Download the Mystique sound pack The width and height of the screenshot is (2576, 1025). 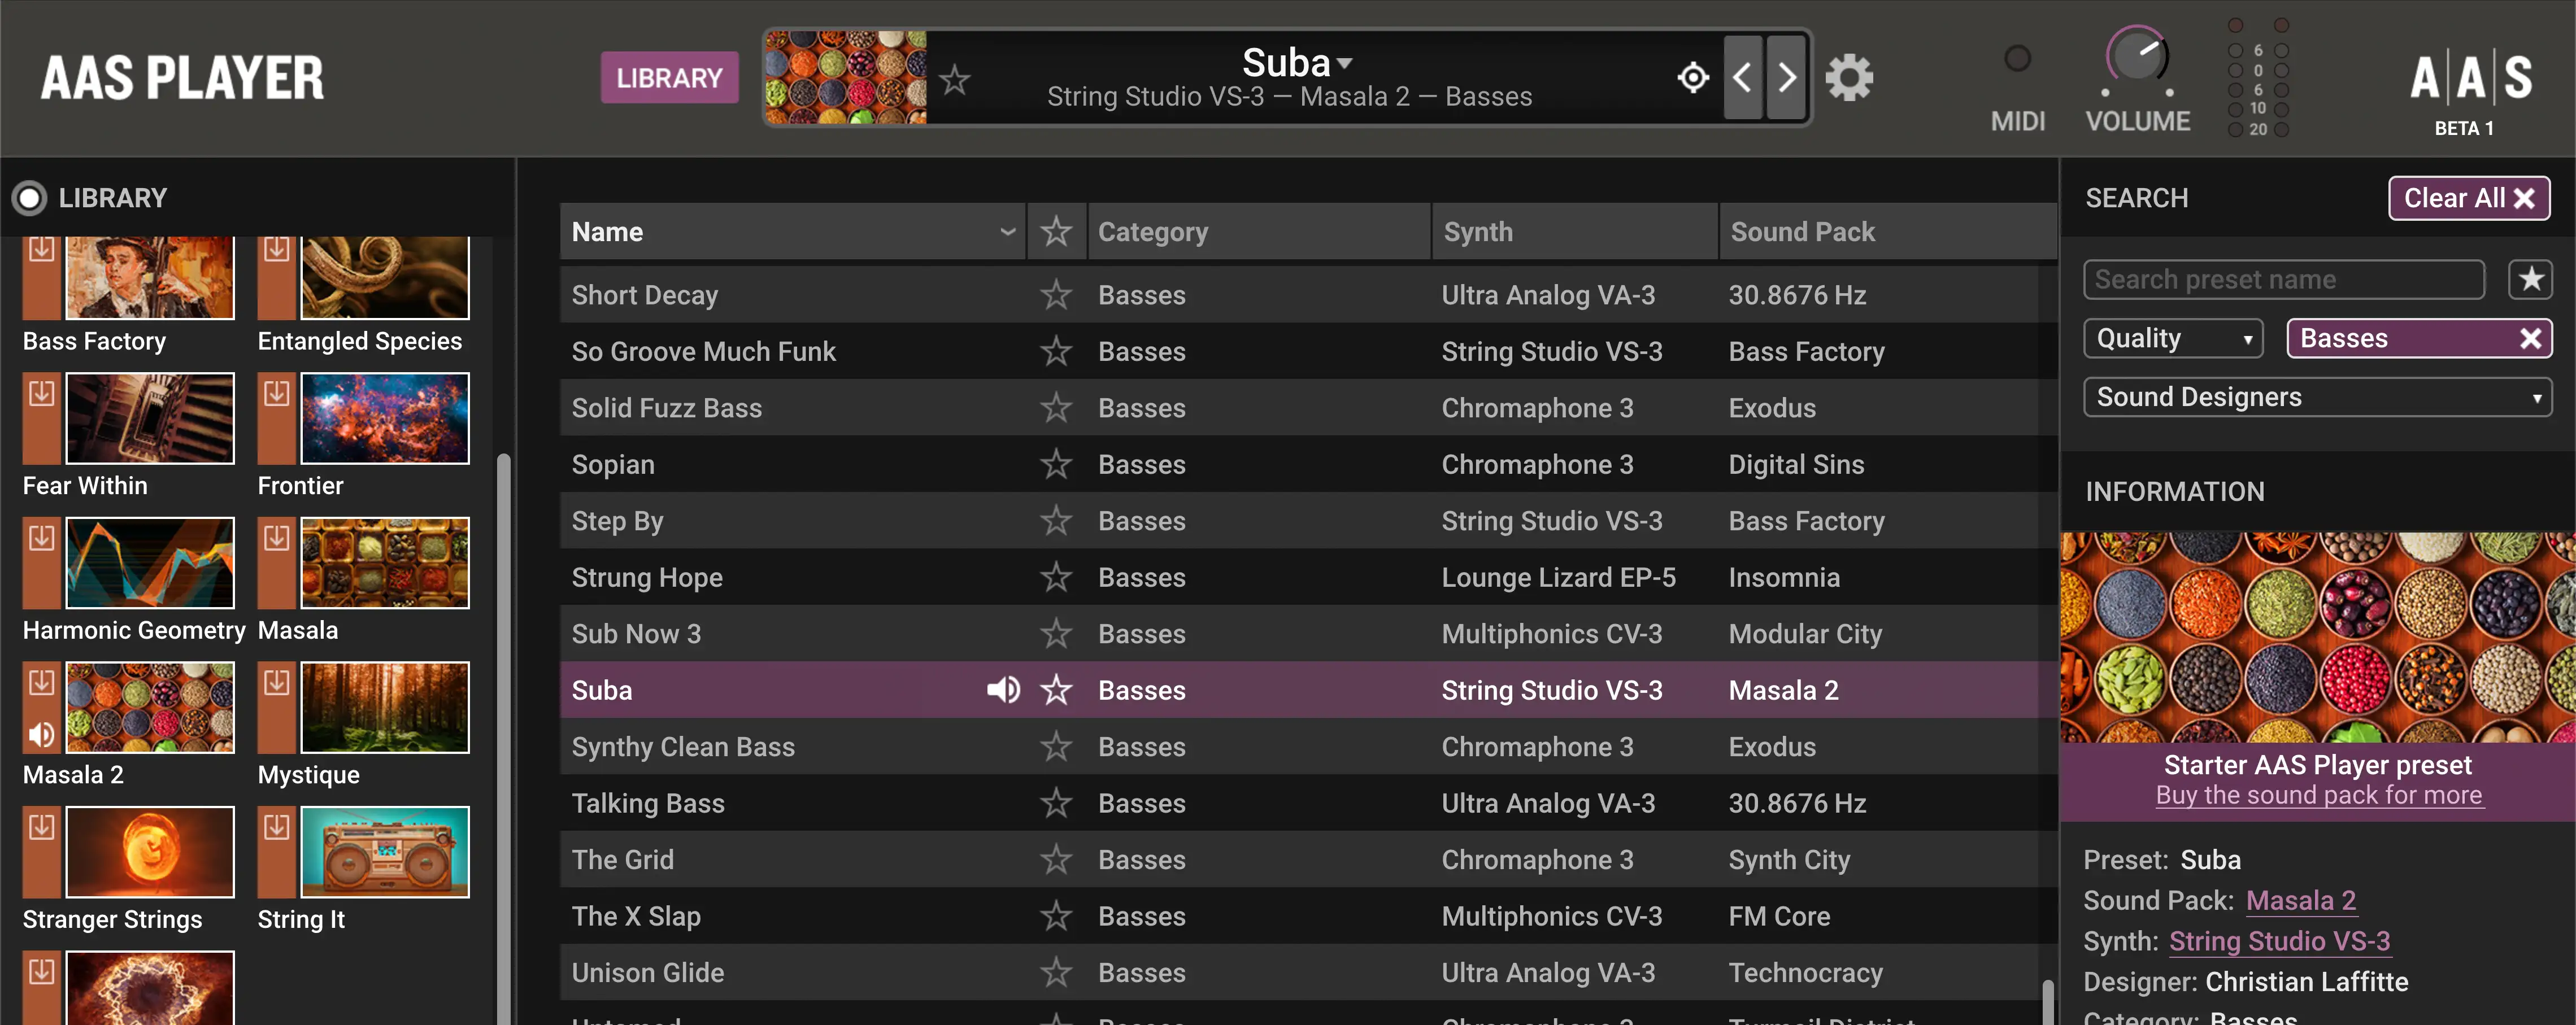click(276, 682)
